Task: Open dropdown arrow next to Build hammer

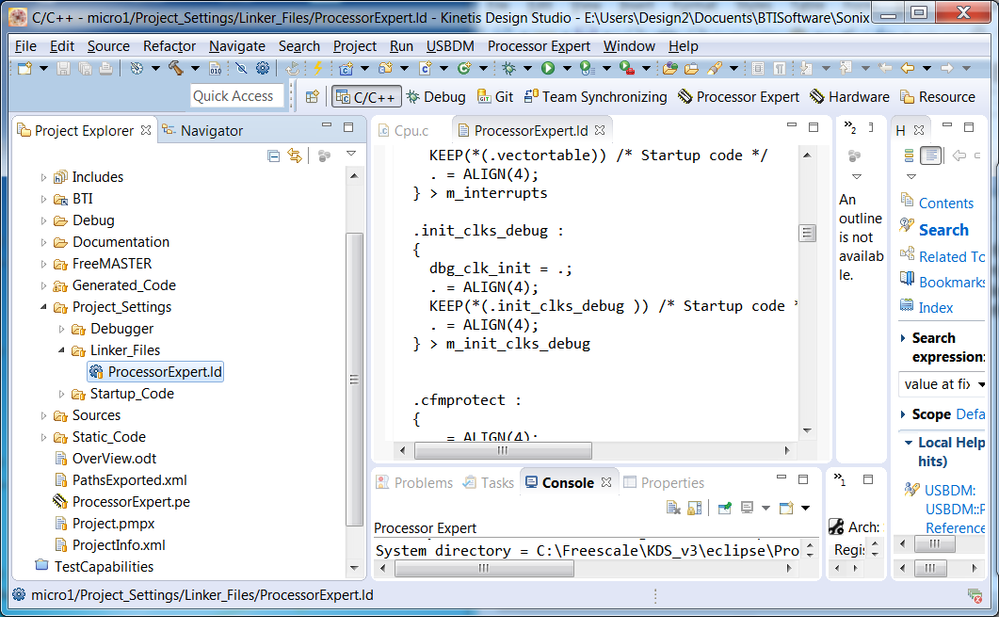Action: pyautogui.click(x=195, y=68)
